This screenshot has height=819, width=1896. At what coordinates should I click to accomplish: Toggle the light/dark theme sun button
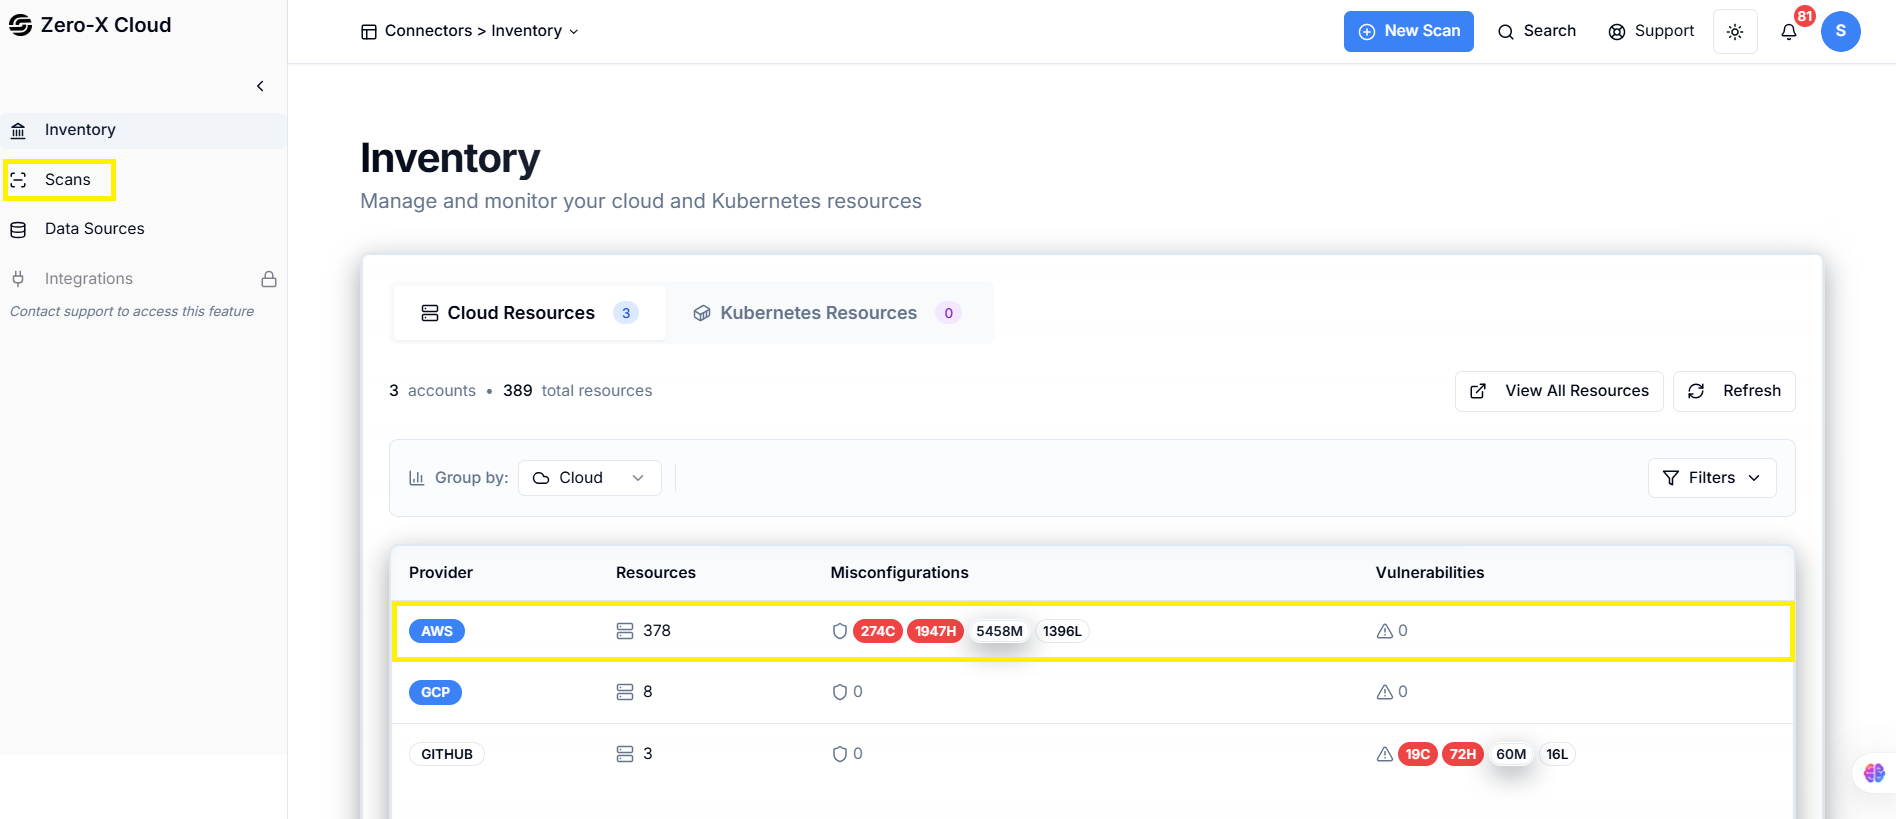1735,32
